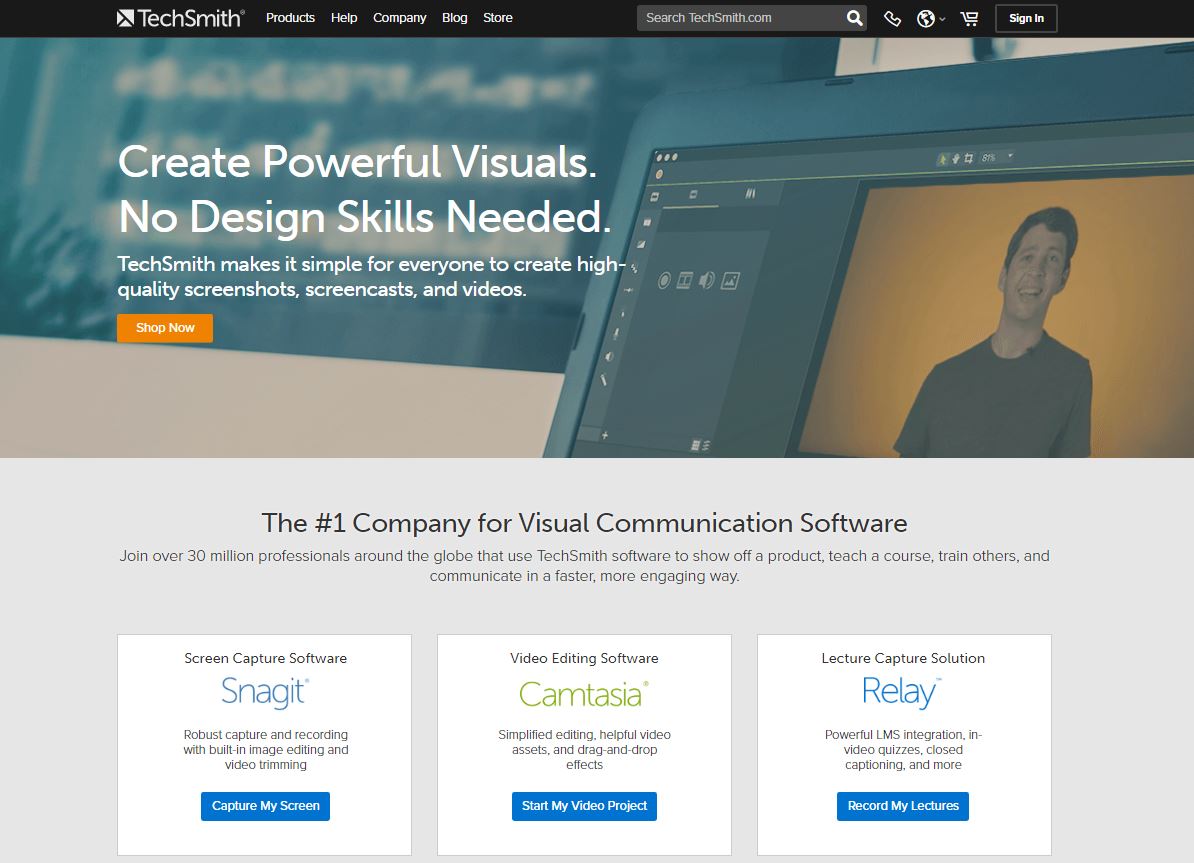Click the orange Shop Now button

pos(164,328)
